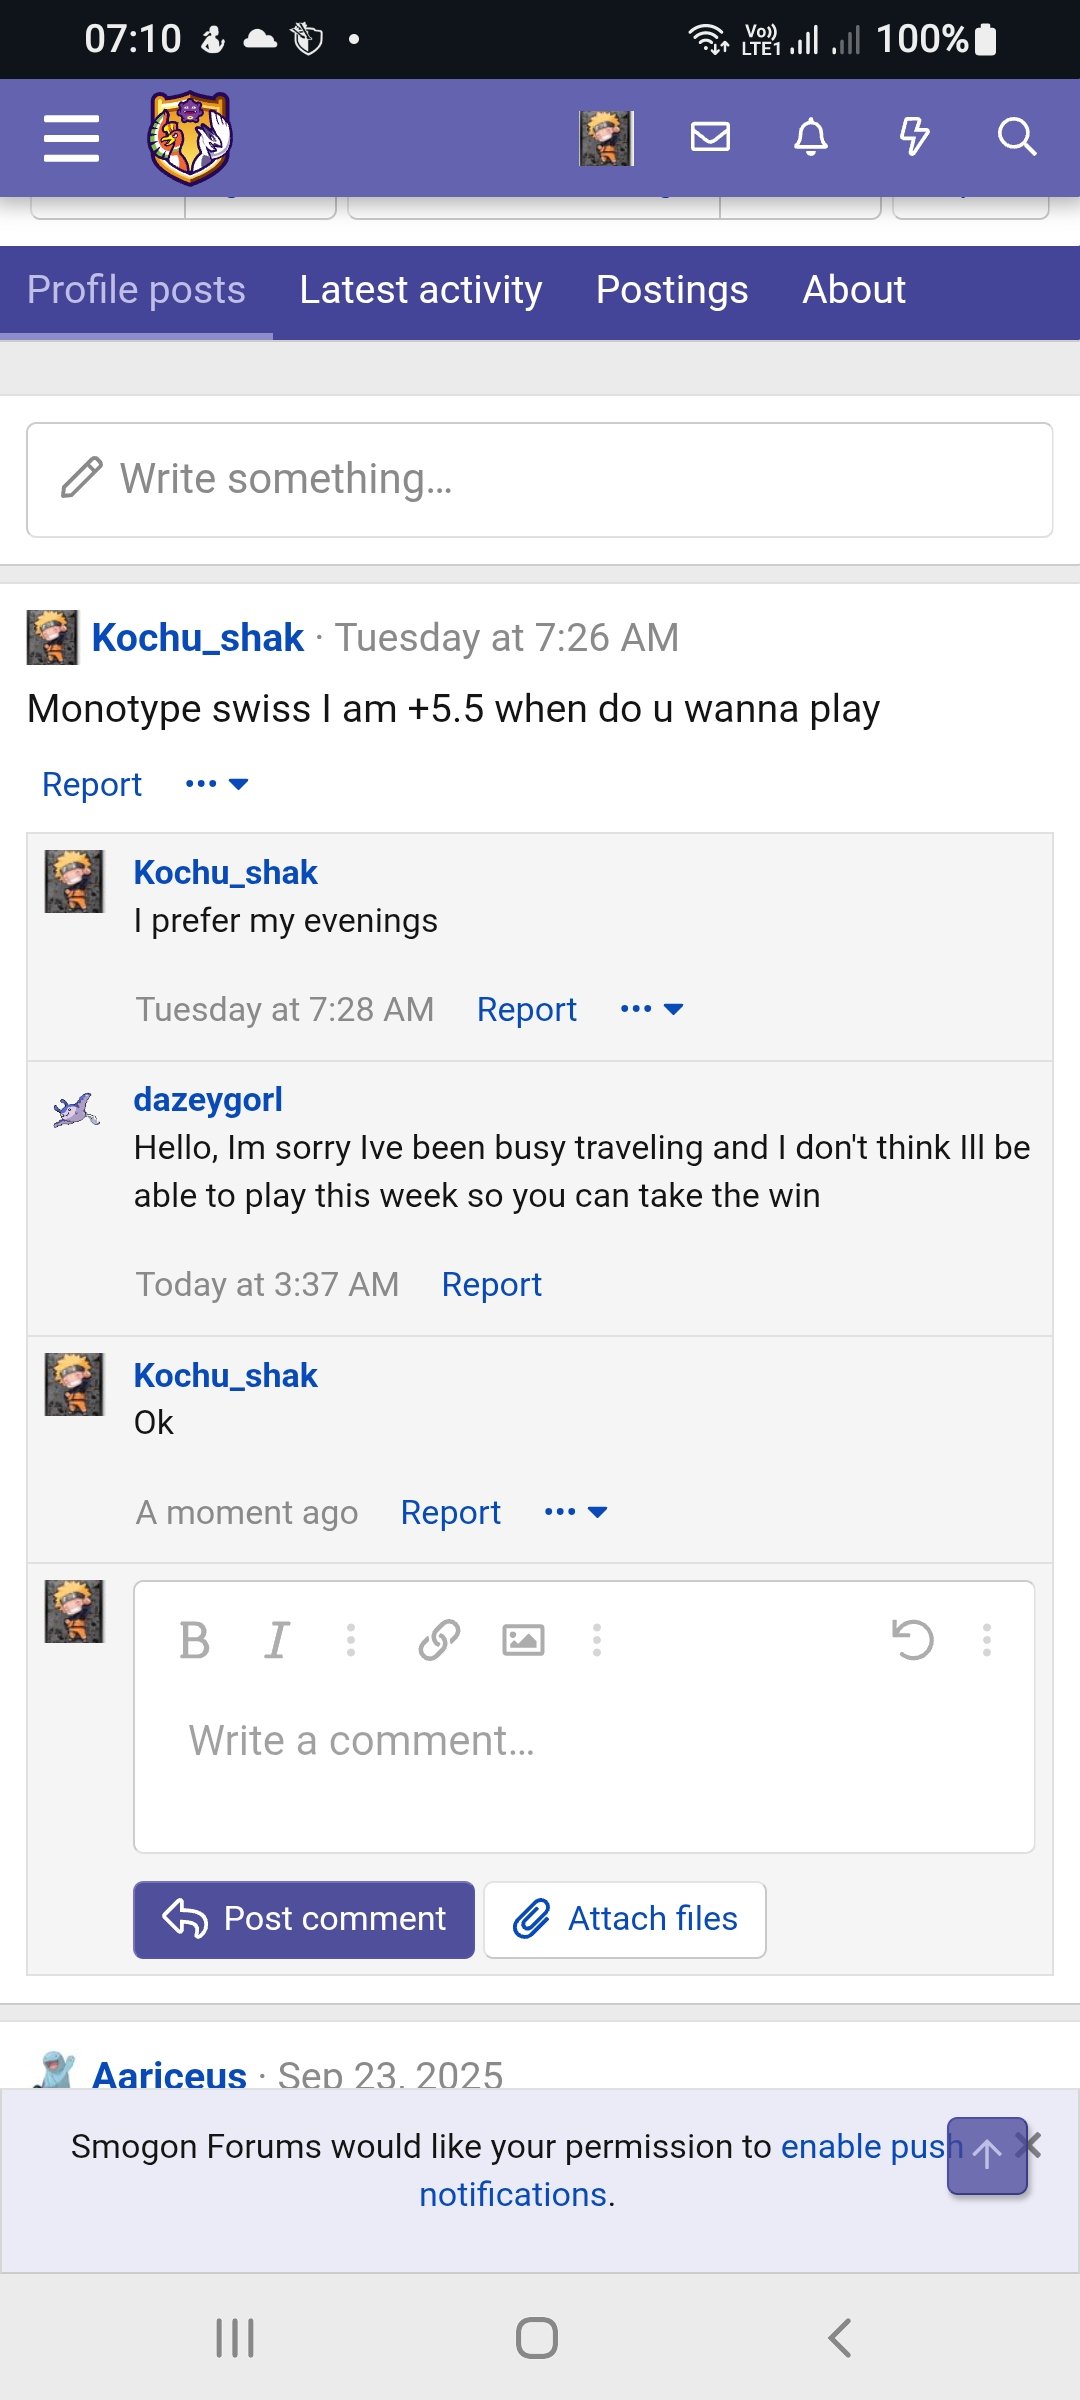This screenshot has height=2400, width=1080.
Task: Switch to the Postings tab
Action: (672, 290)
